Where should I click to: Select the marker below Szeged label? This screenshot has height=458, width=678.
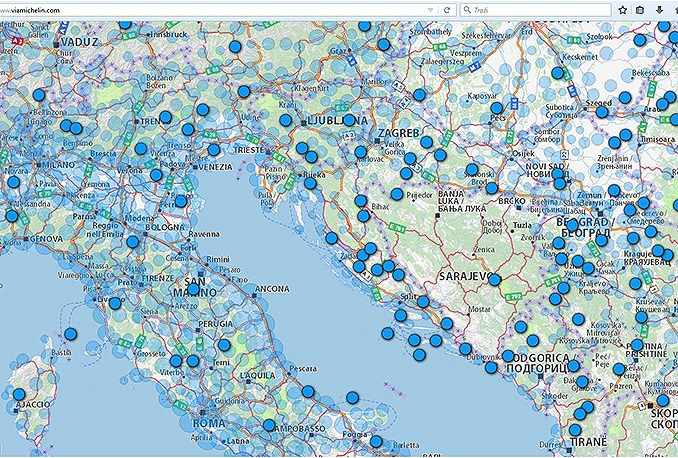pyautogui.click(x=601, y=112)
